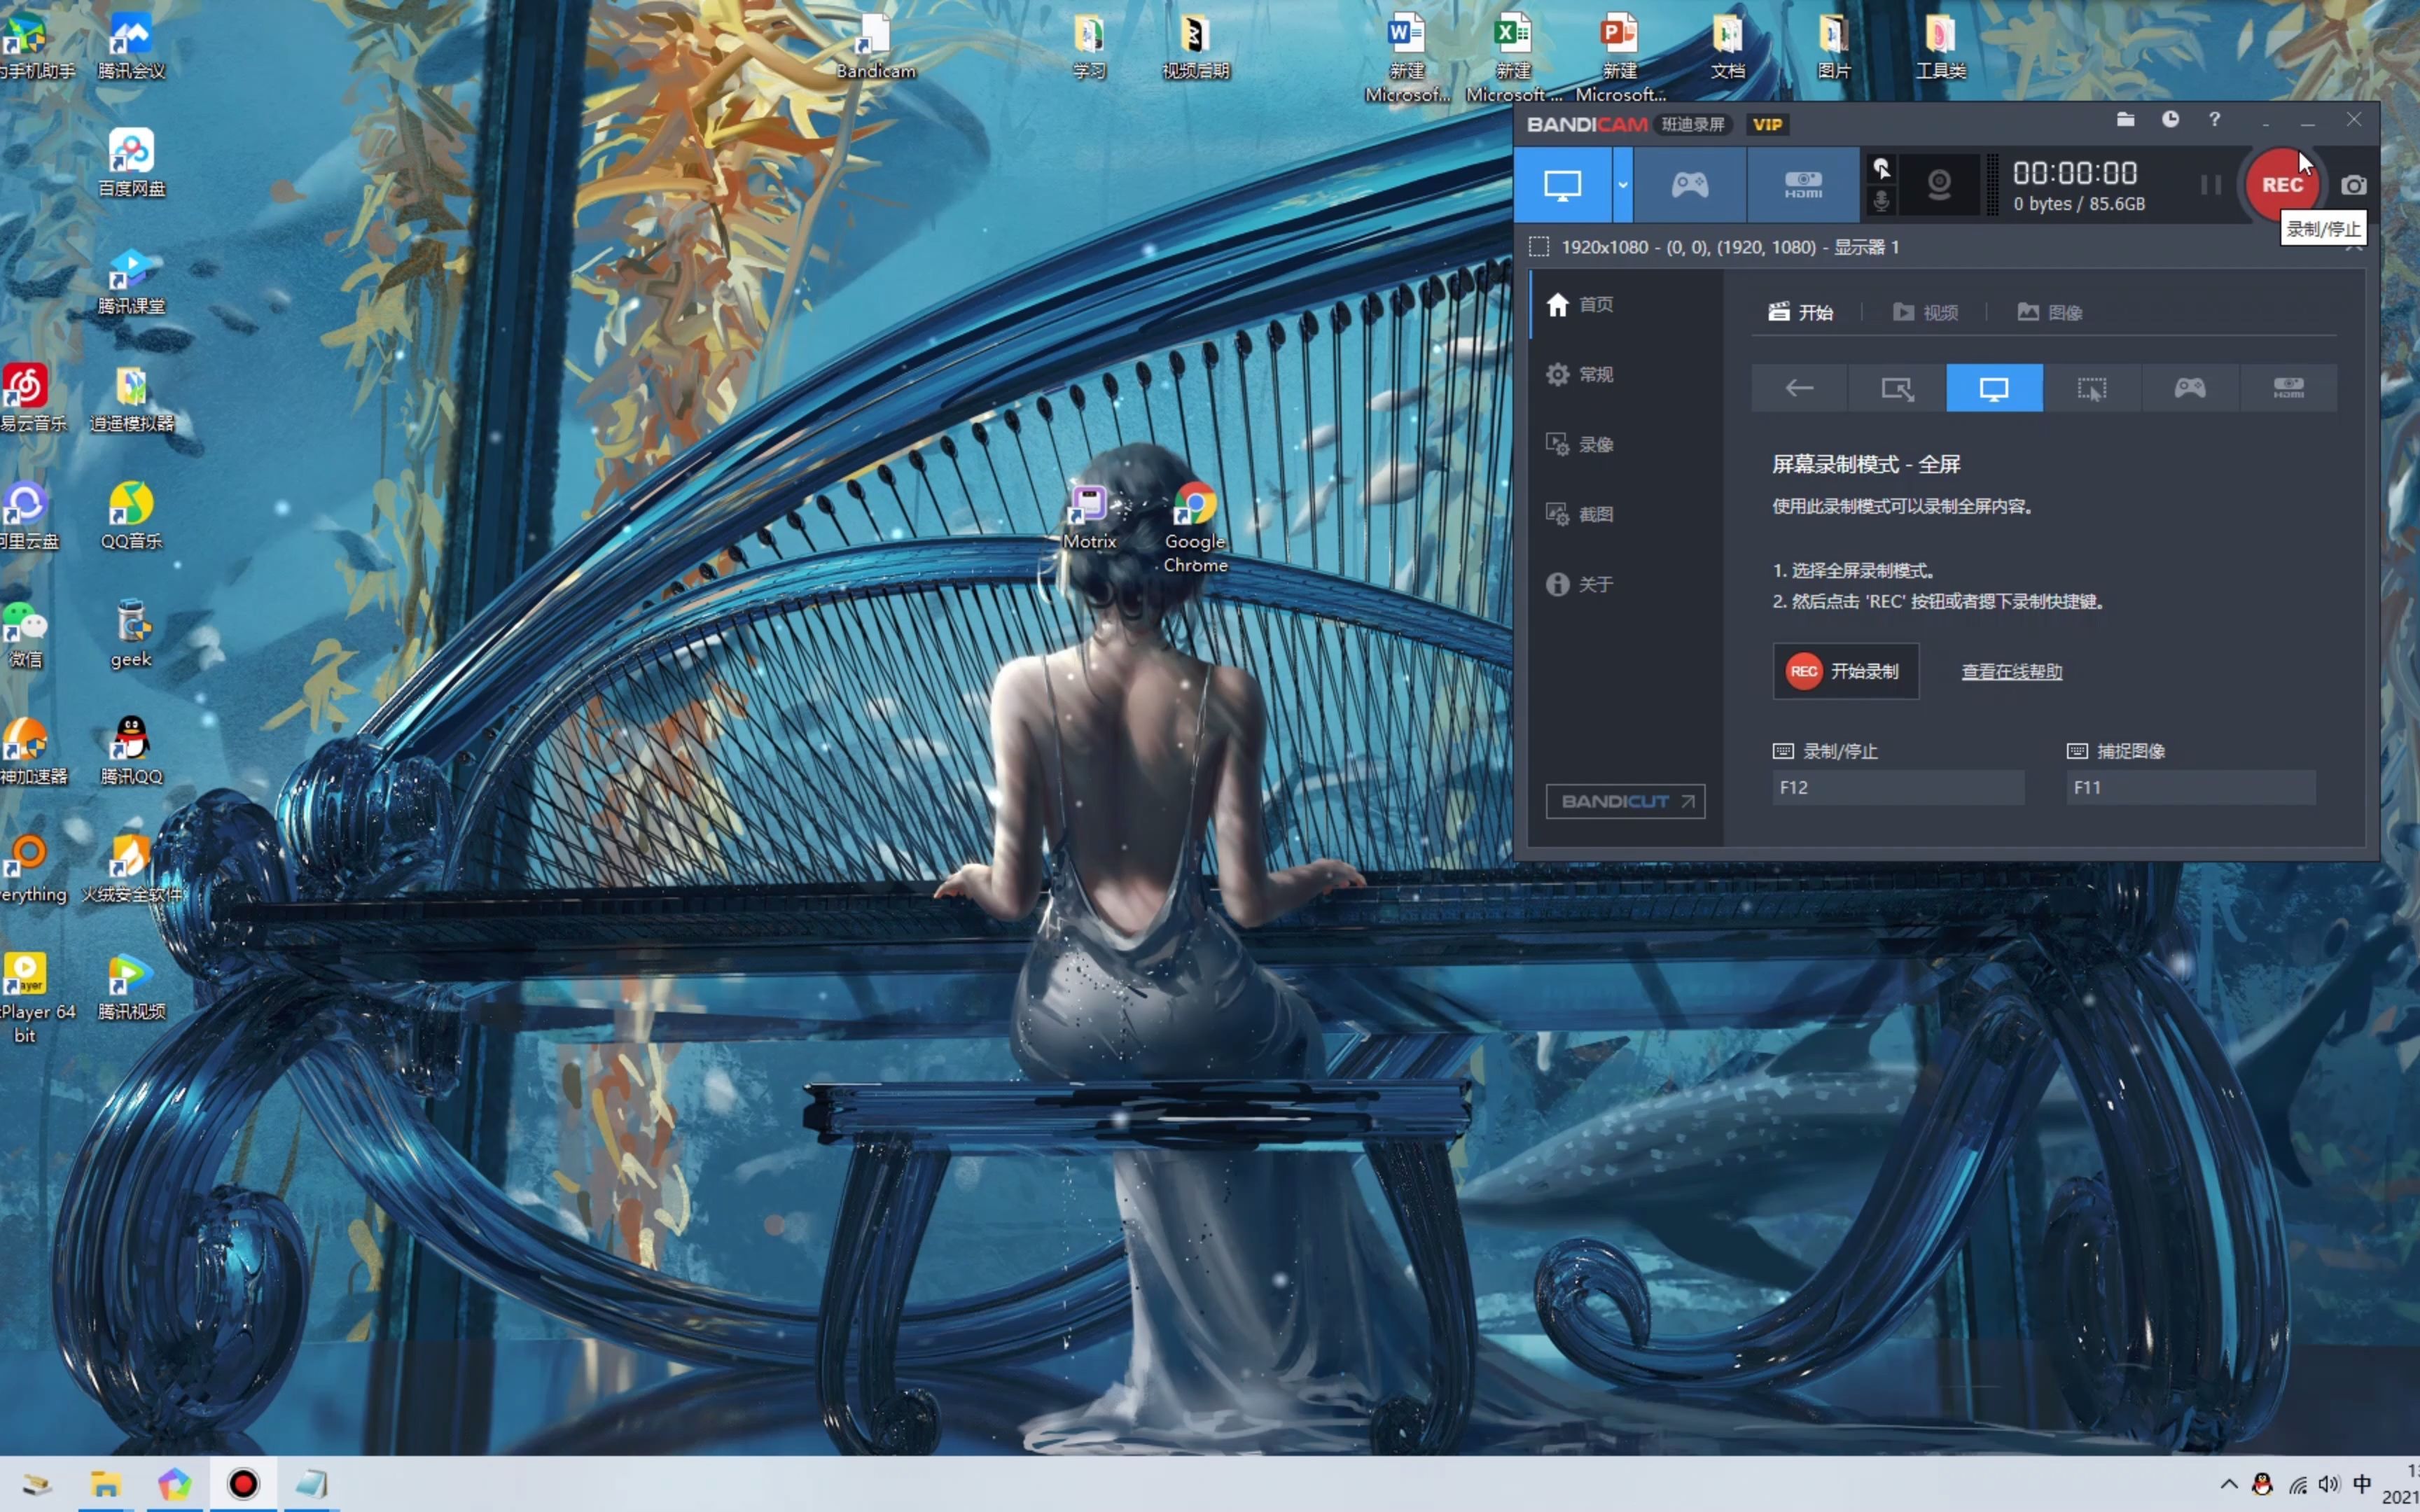This screenshot has height=1512, width=2420.
Task: Open 腾讯课堂 desktop icon
Action: 131,281
